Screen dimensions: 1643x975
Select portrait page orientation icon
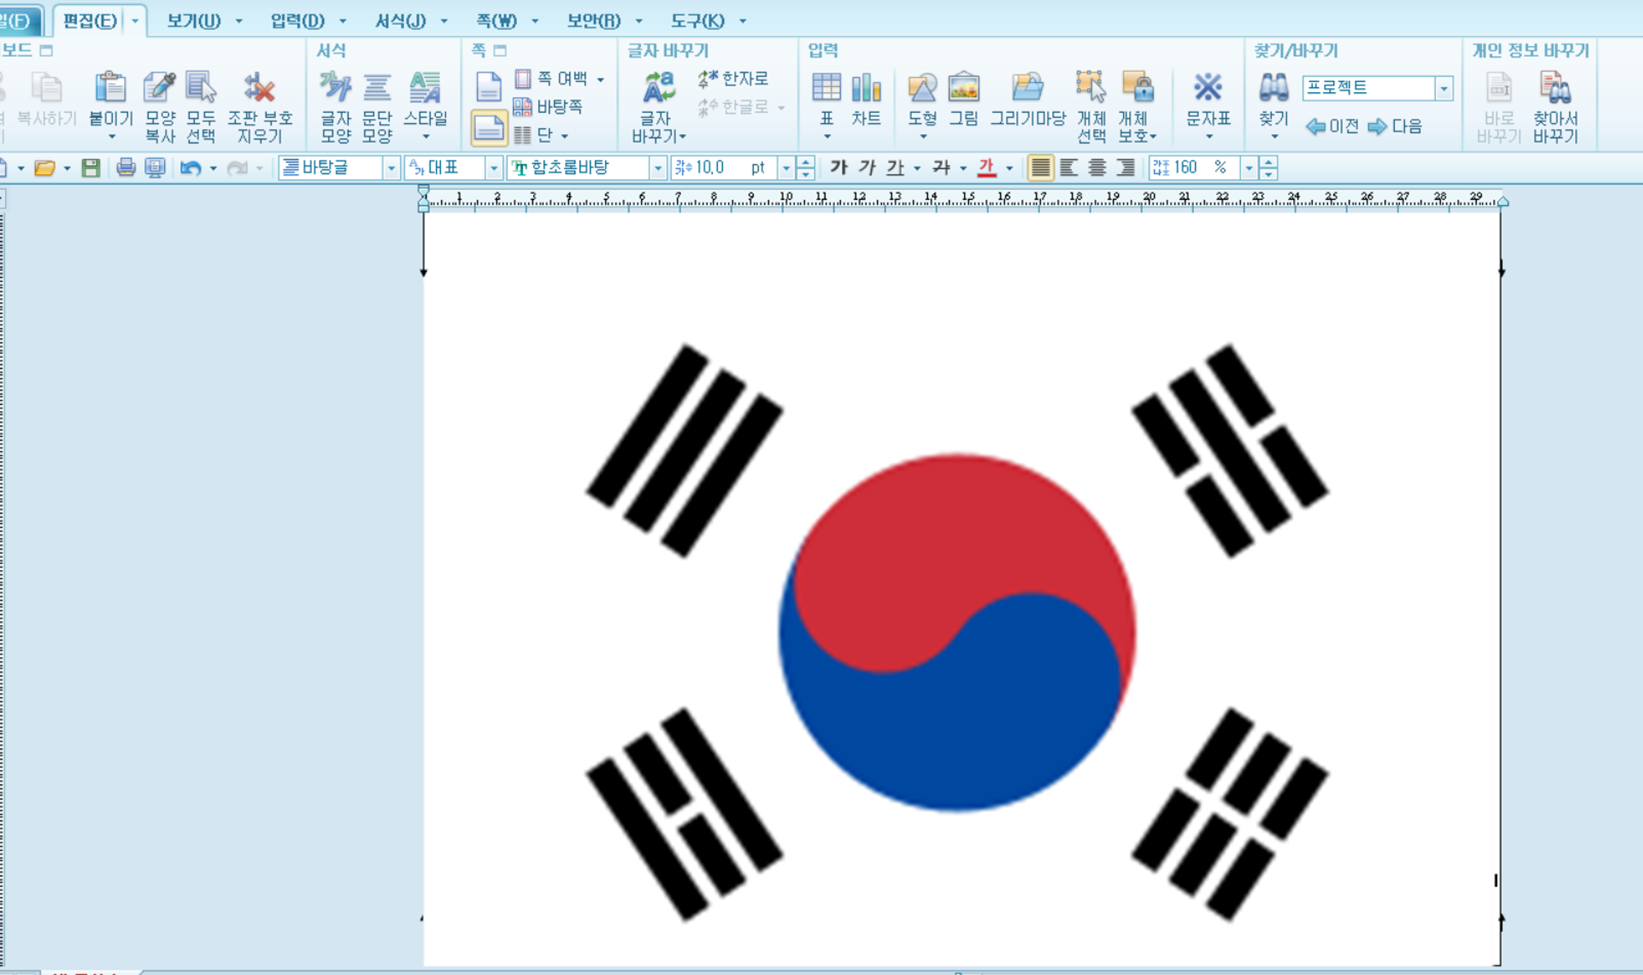coord(488,88)
